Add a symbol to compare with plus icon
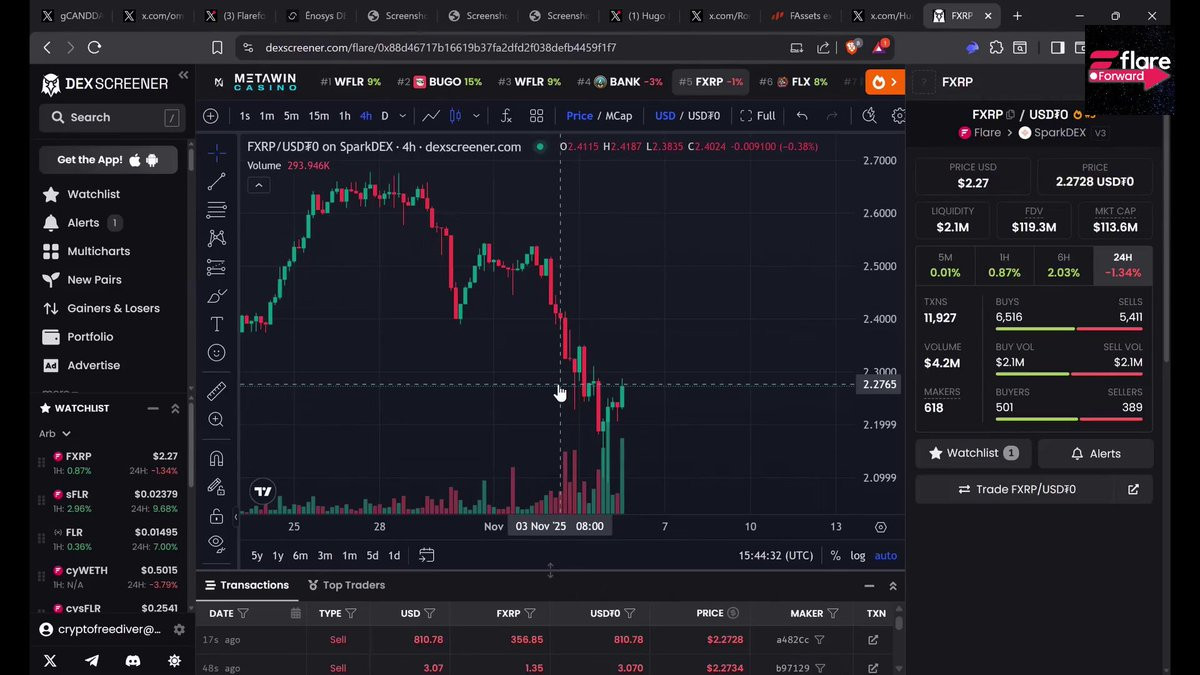The width and height of the screenshot is (1200, 675). pos(211,116)
